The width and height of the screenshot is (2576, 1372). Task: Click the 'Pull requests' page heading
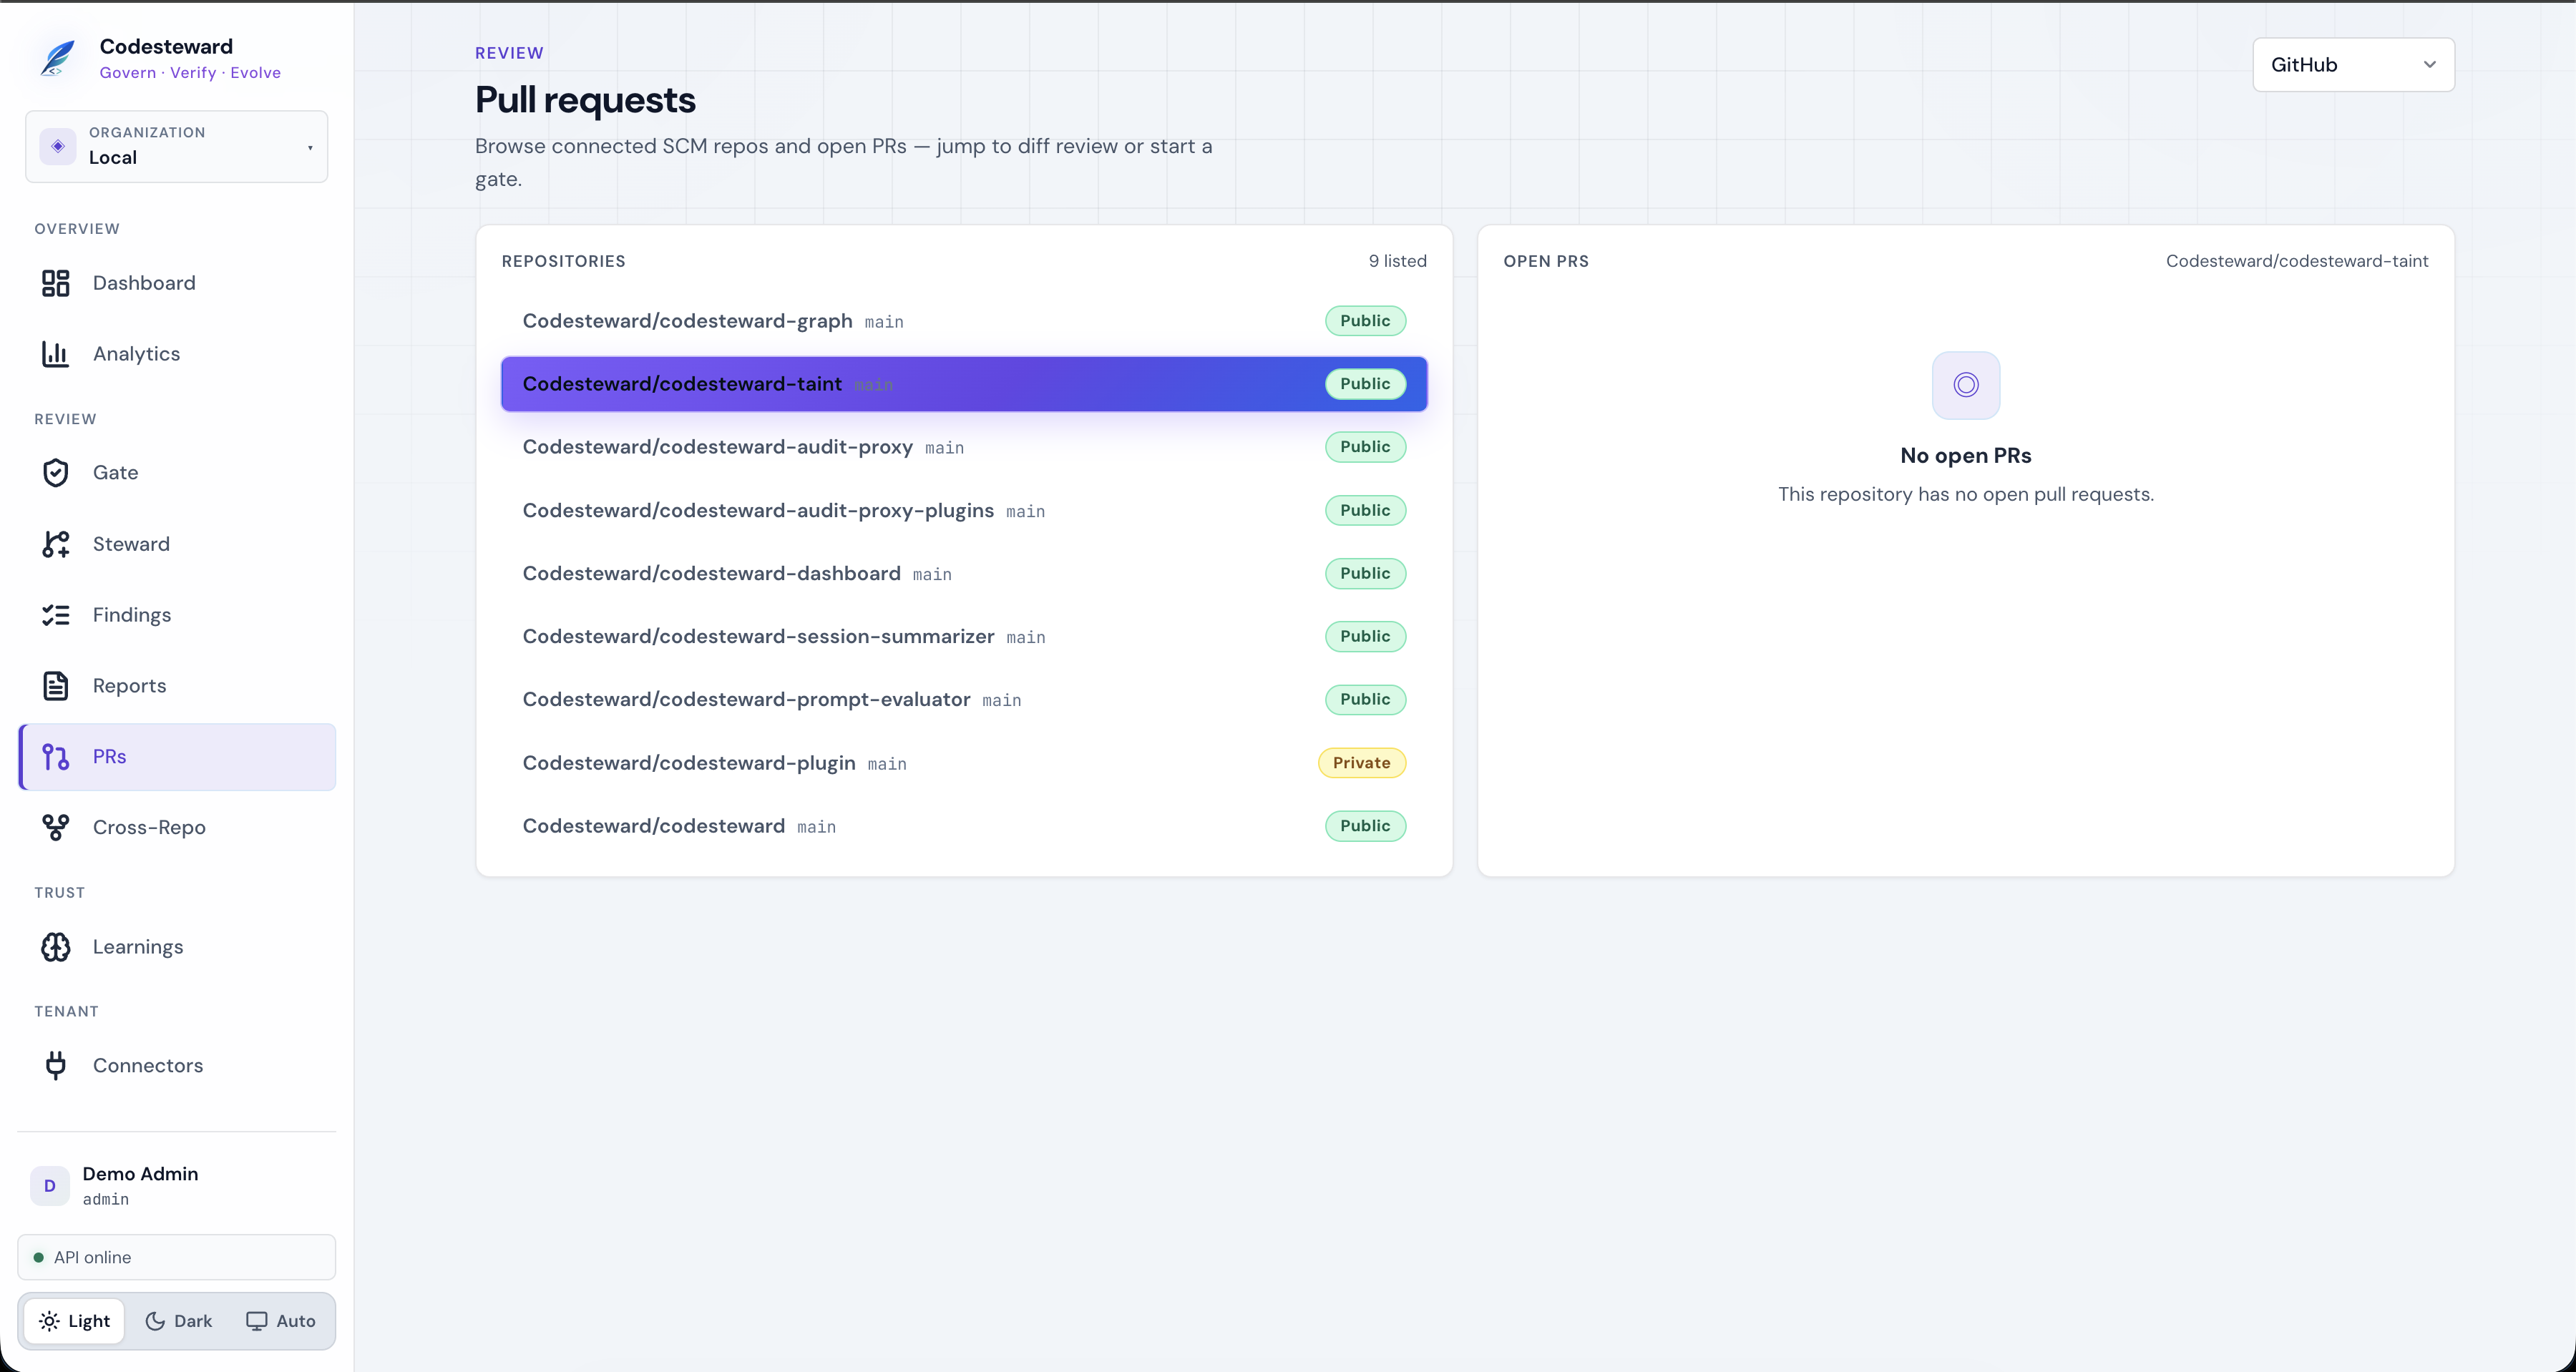click(x=585, y=100)
